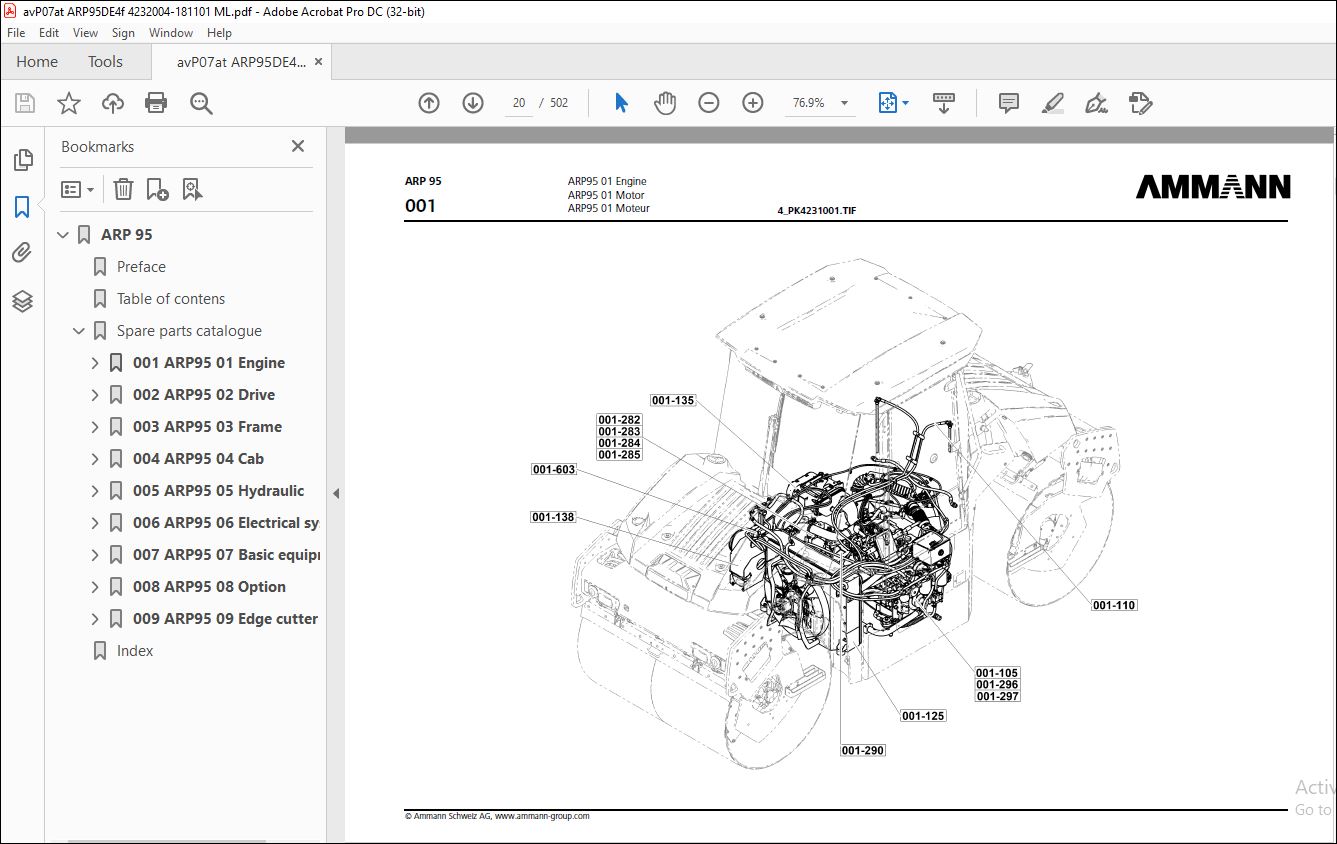Open the Find text magnifier
This screenshot has width=1337, height=844.
click(x=201, y=103)
